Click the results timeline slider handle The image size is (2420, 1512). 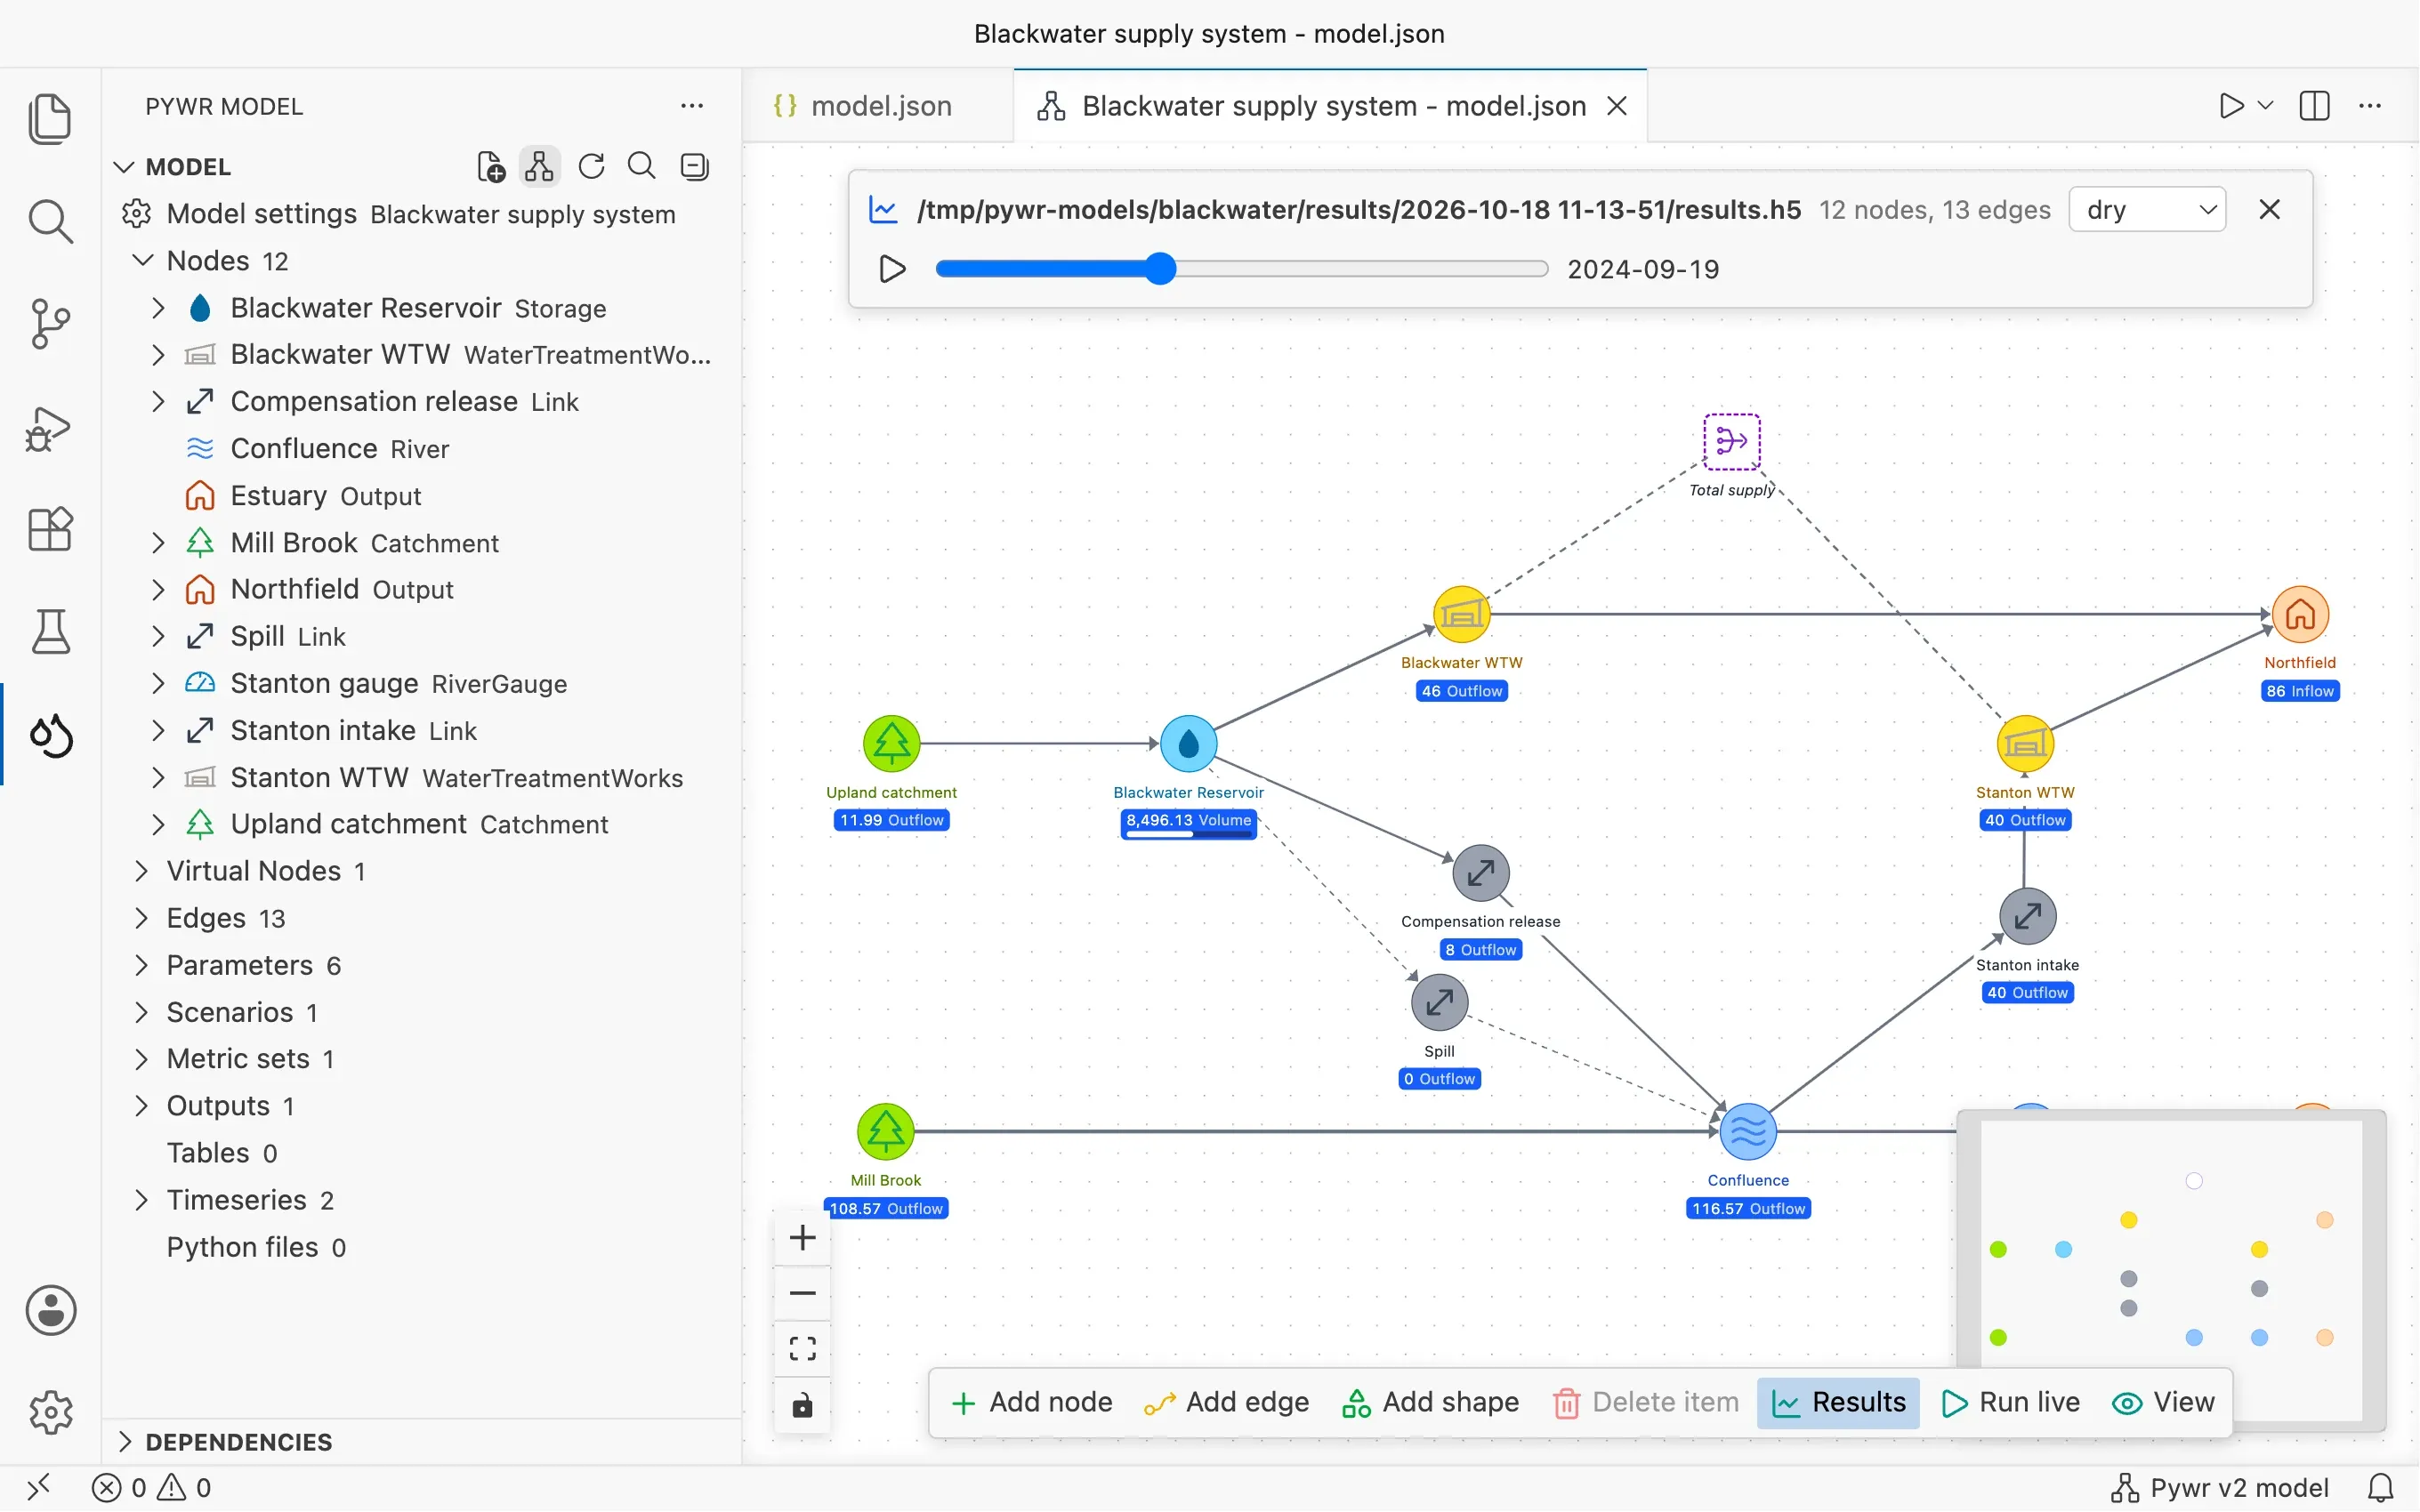(x=1160, y=269)
